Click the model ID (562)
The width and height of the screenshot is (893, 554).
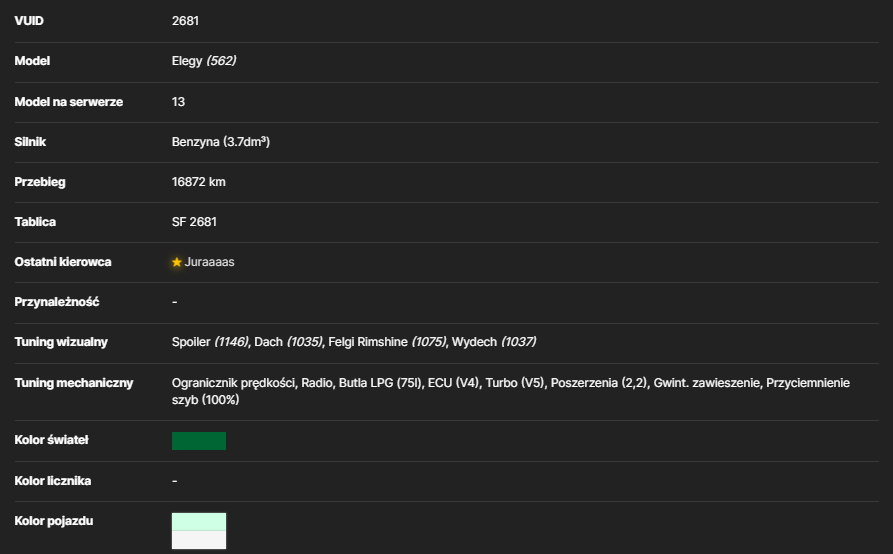pyautogui.click(x=221, y=61)
